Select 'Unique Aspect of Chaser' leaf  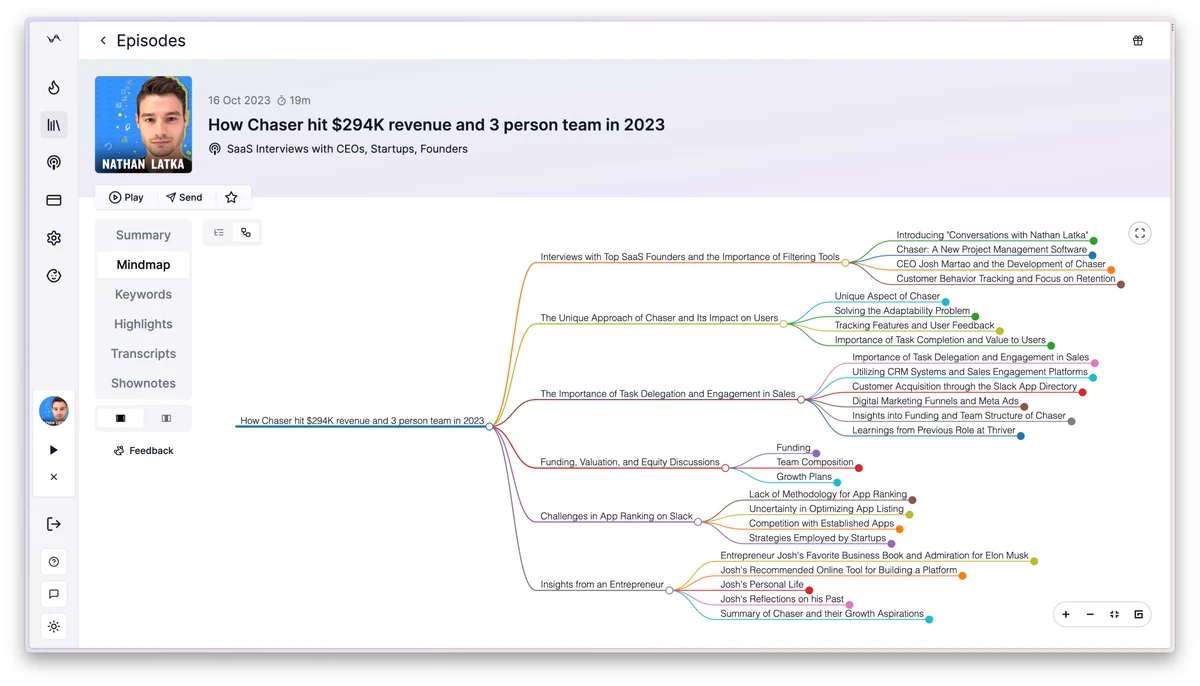(887, 296)
